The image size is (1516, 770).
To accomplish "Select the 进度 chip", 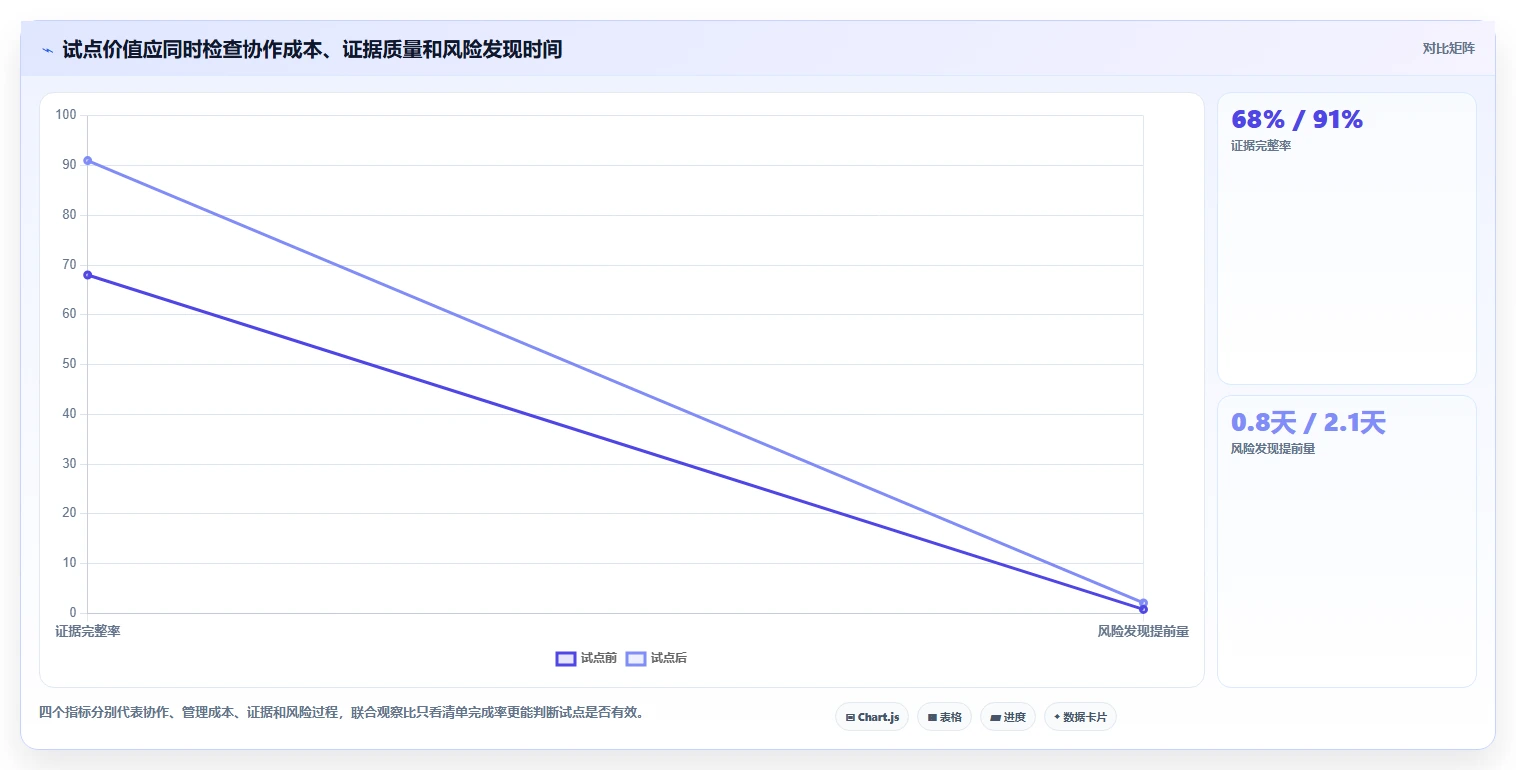I will tap(1008, 717).
